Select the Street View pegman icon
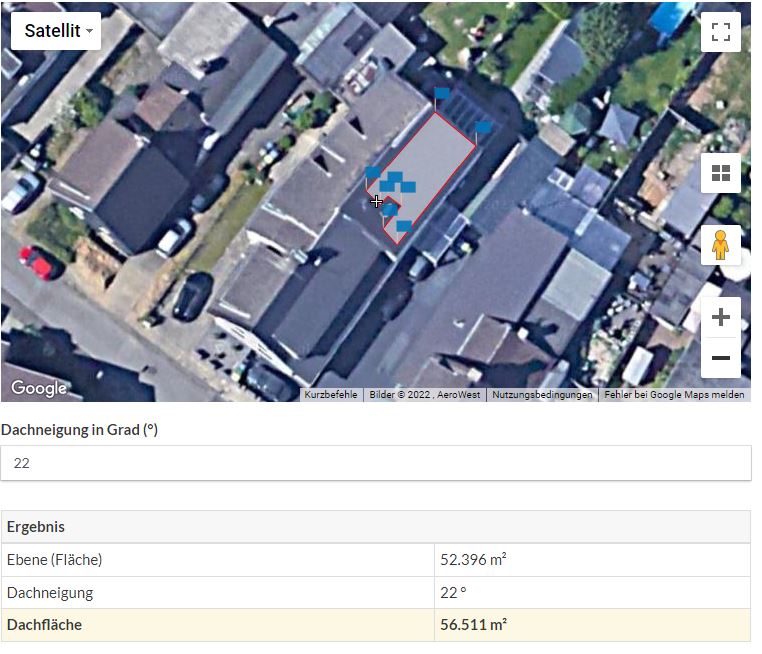This screenshot has height=654, width=762. 721,245
